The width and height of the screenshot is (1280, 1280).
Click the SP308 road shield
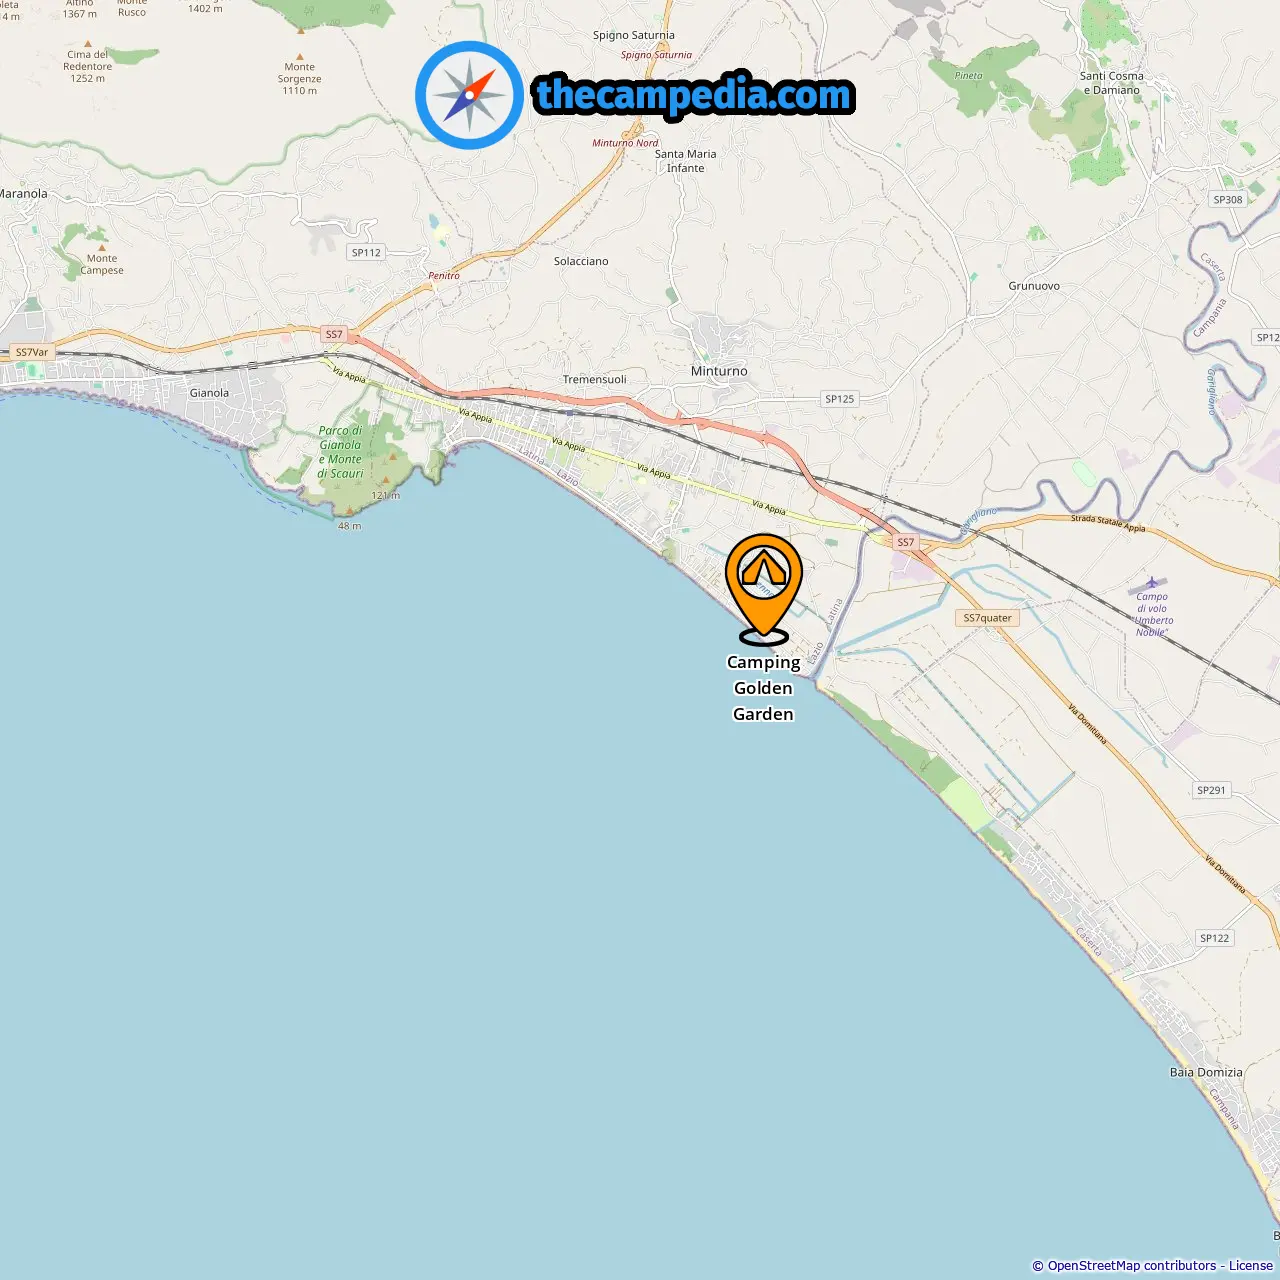(1228, 200)
